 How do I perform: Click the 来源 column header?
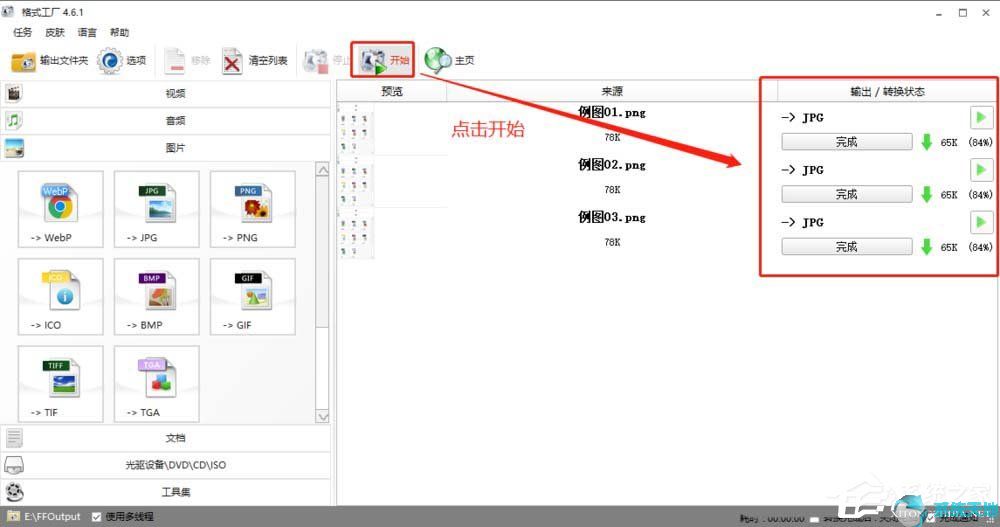(612, 91)
